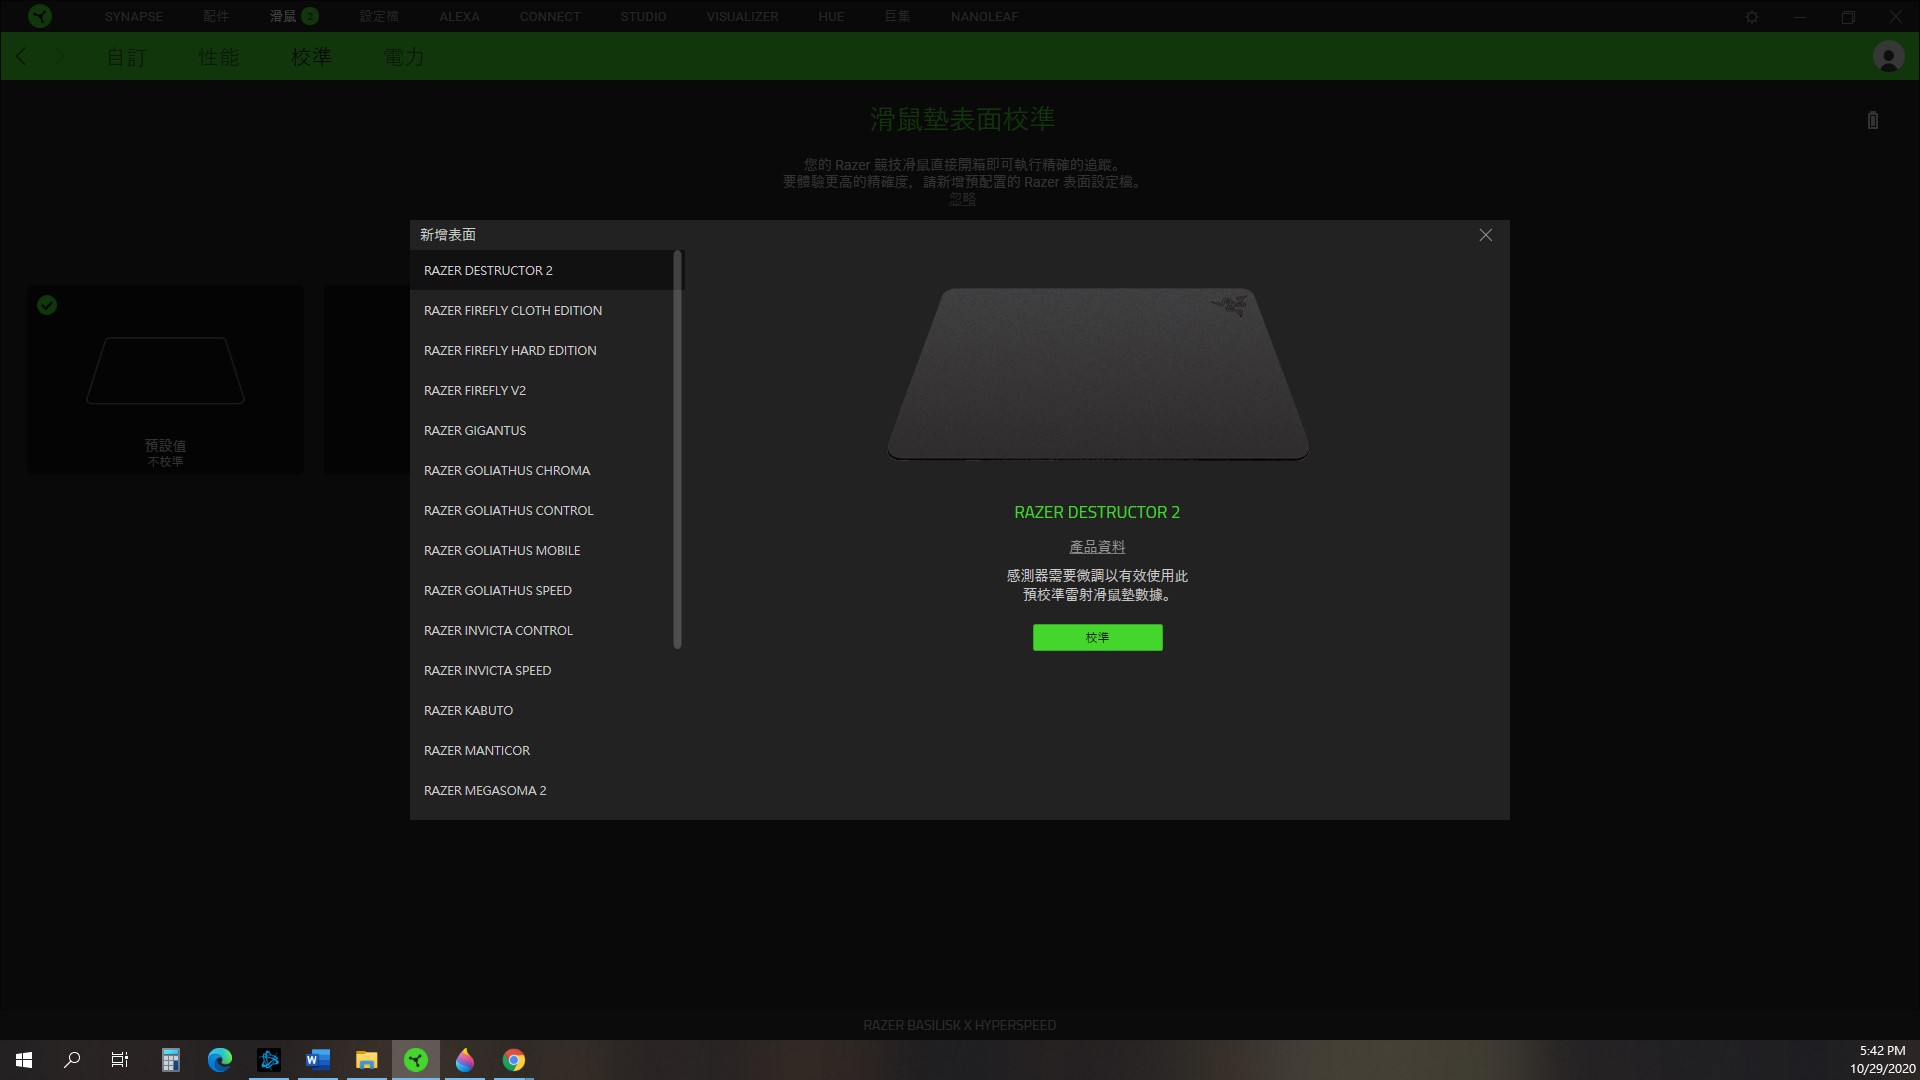This screenshot has height=1080, width=1920.
Task: Select RAZER KABUTO surface
Action: click(x=542, y=710)
